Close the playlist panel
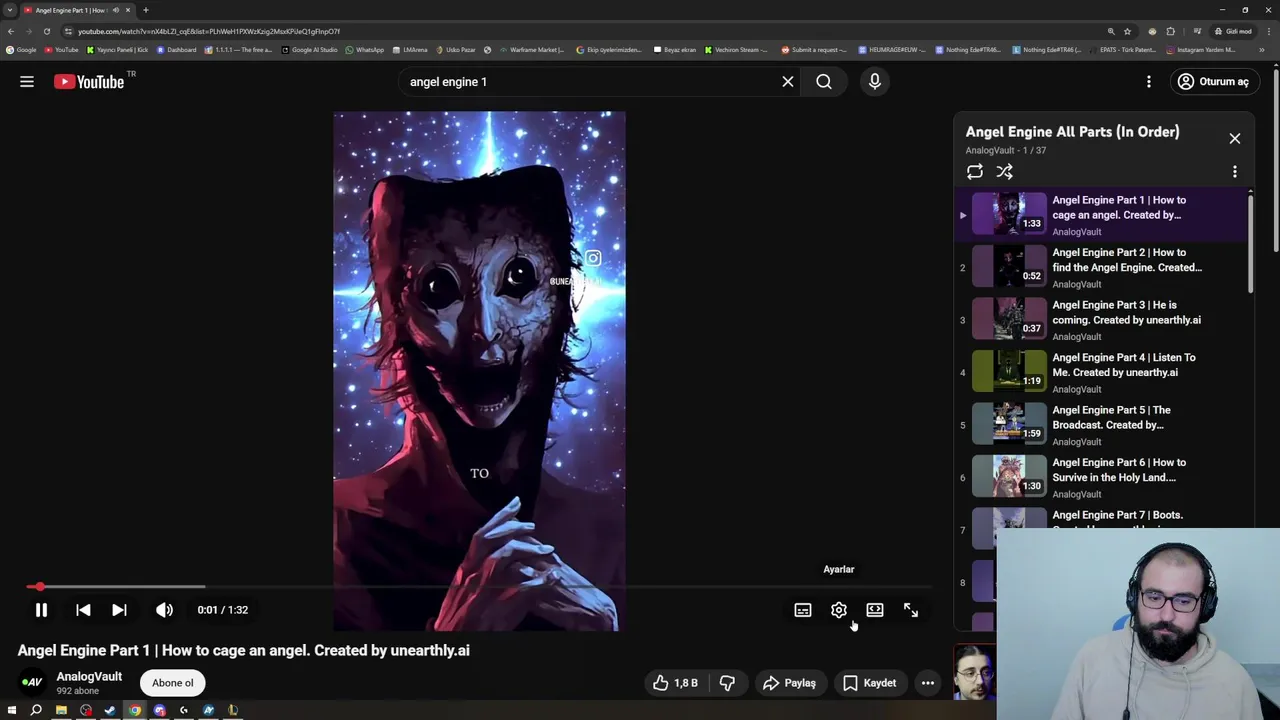Viewport: 1280px width, 720px height. tap(1235, 139)
